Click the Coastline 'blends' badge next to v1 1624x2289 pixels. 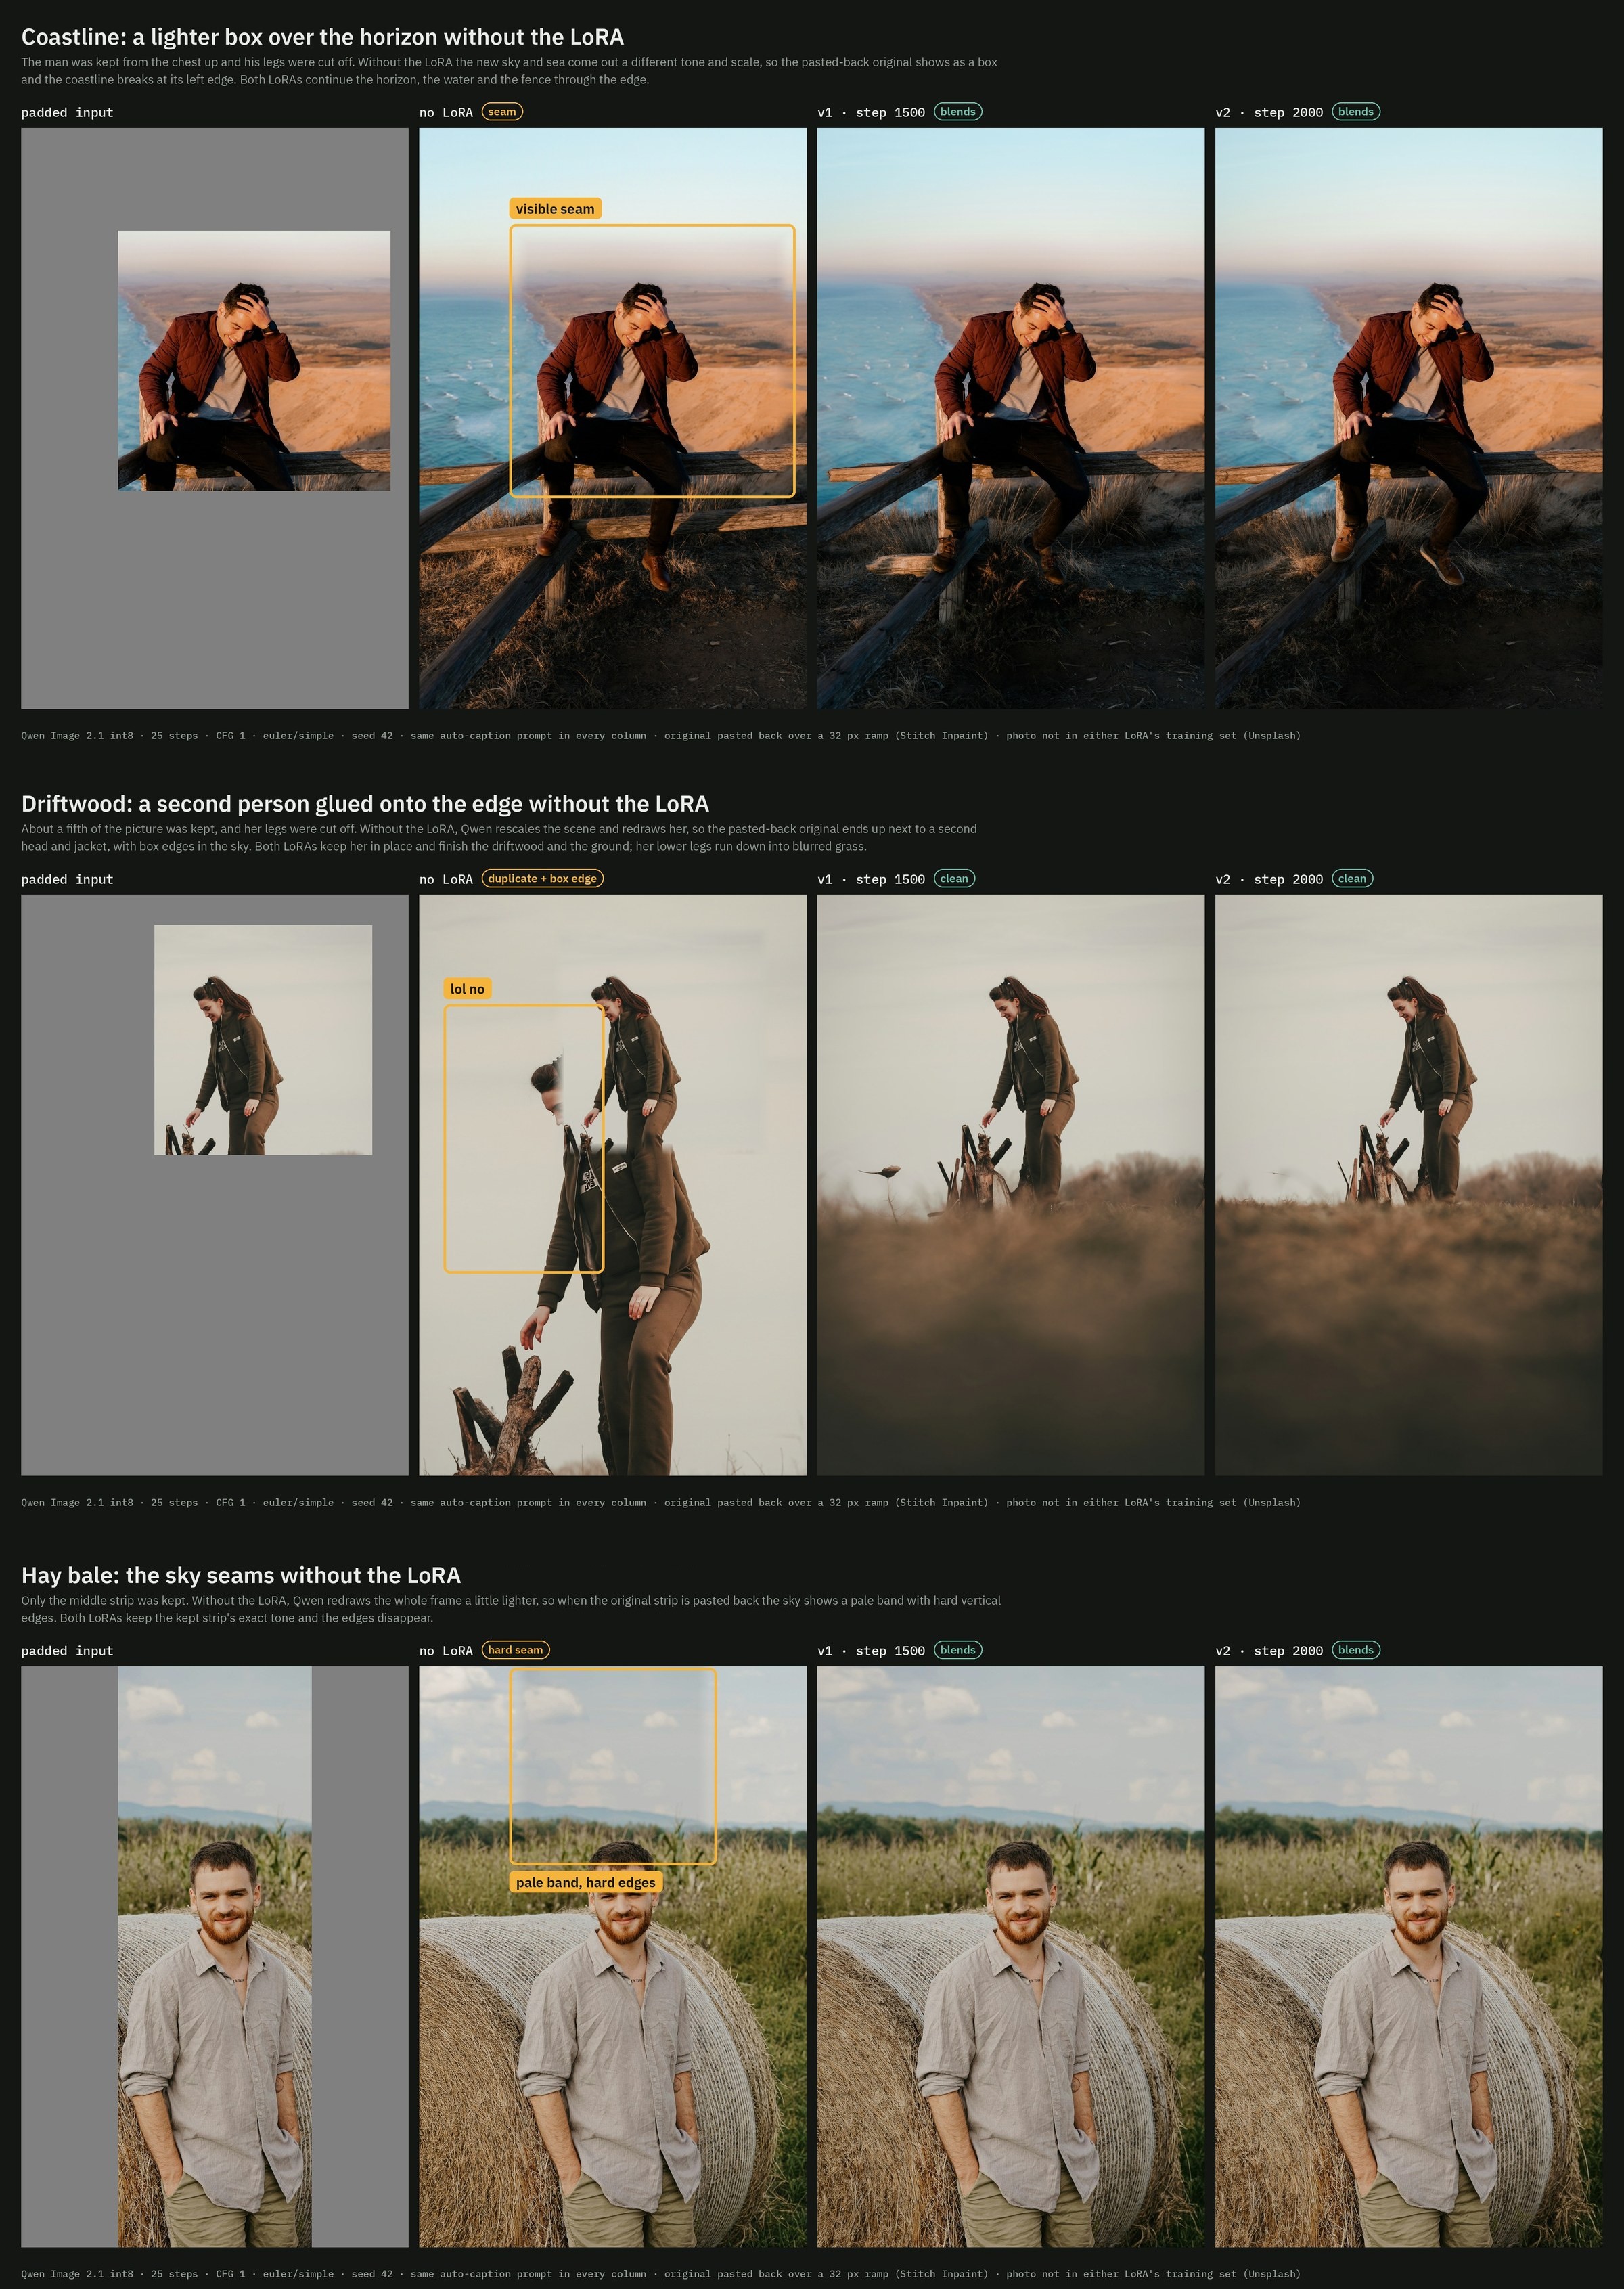coord(958,112)
